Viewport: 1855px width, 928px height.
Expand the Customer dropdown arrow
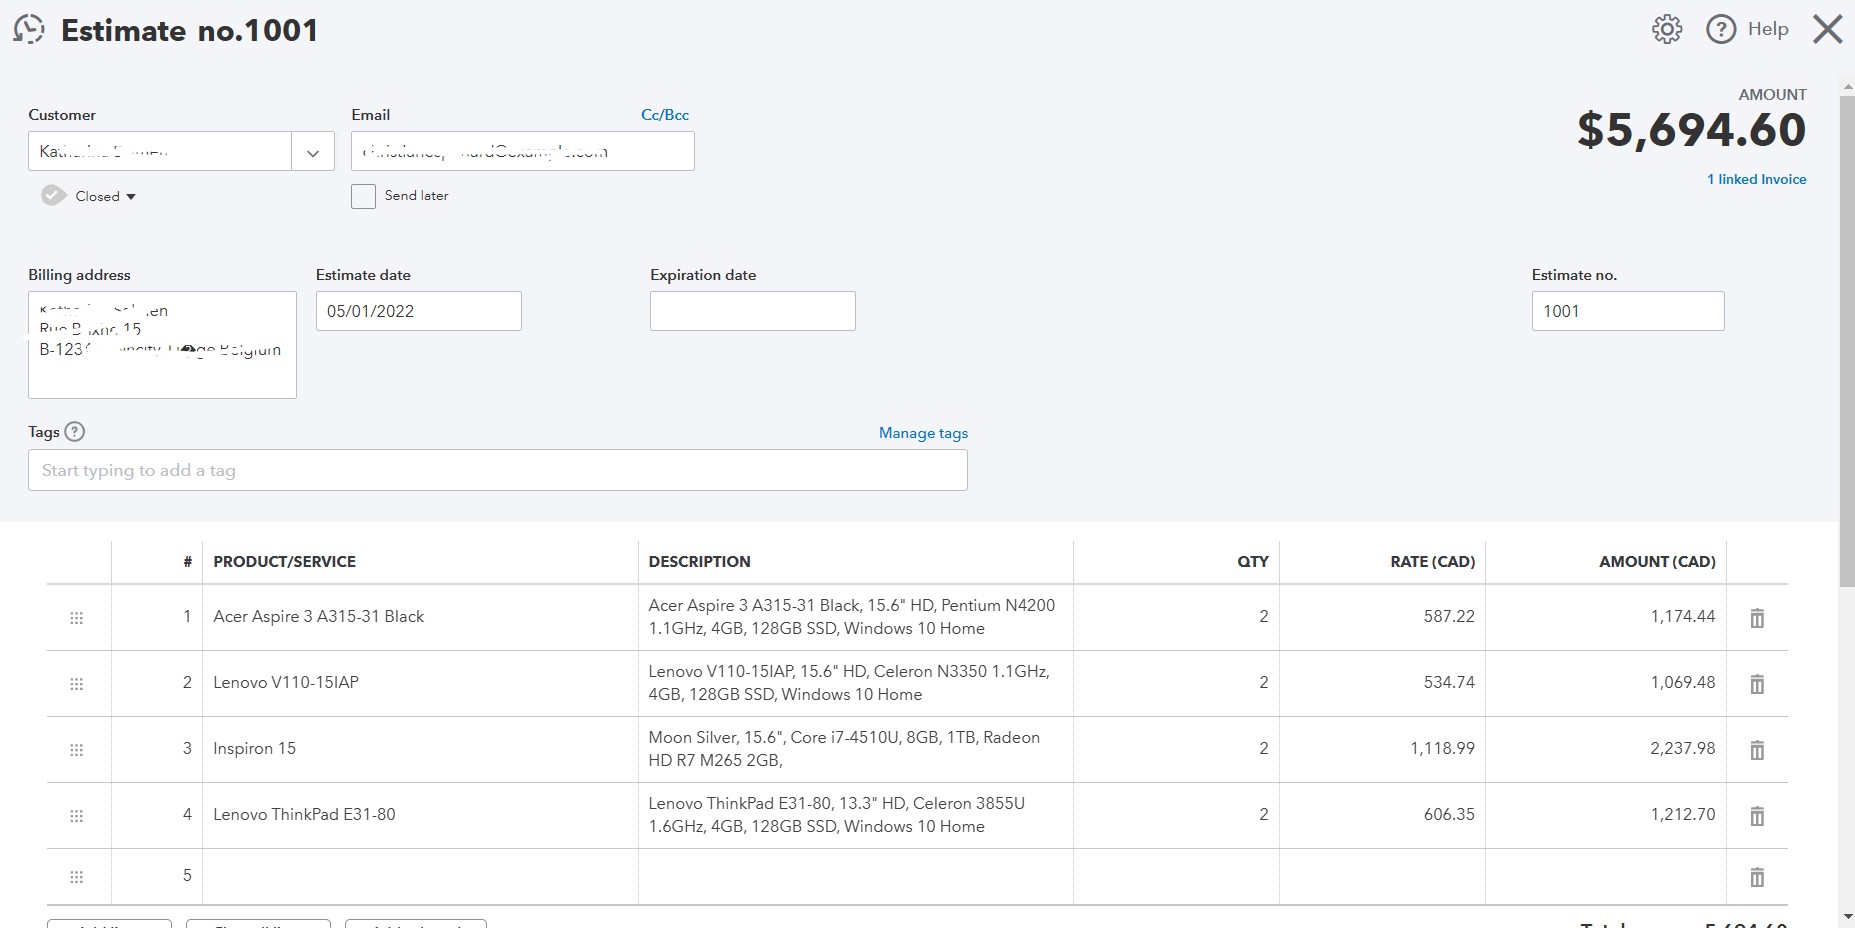click(x=313, y=152)
